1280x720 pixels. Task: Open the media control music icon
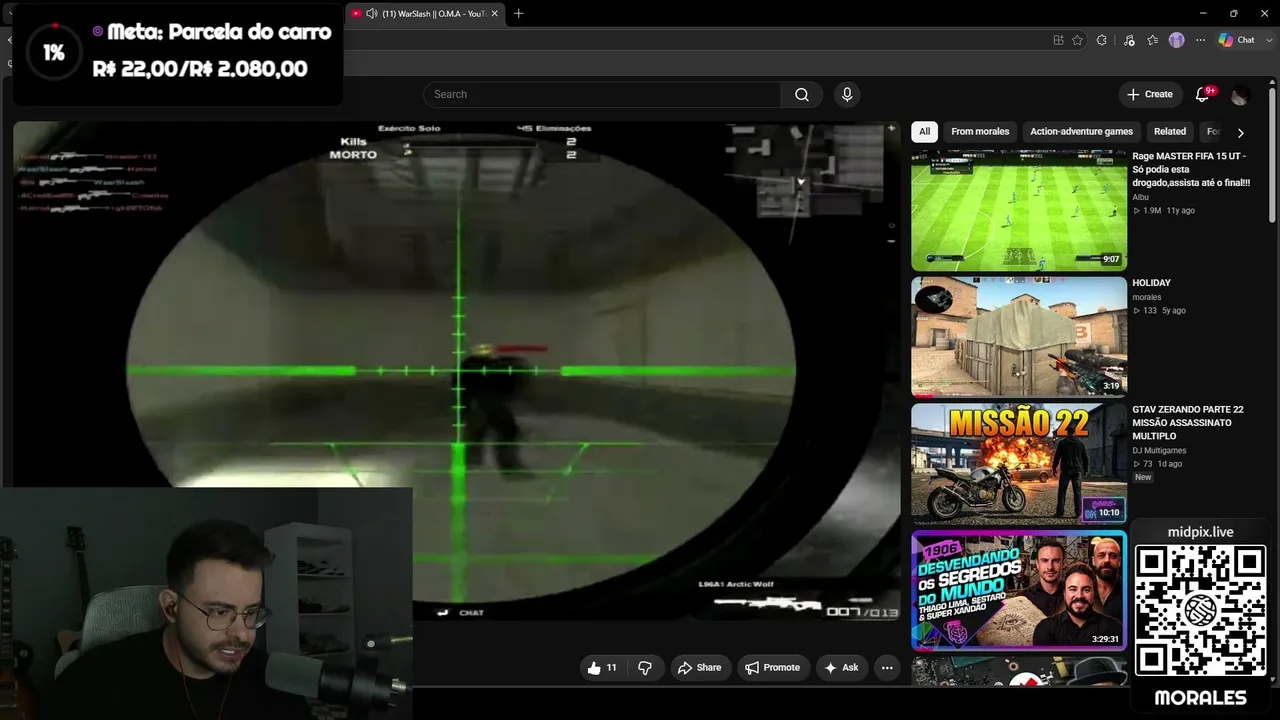pos(1129,40)
